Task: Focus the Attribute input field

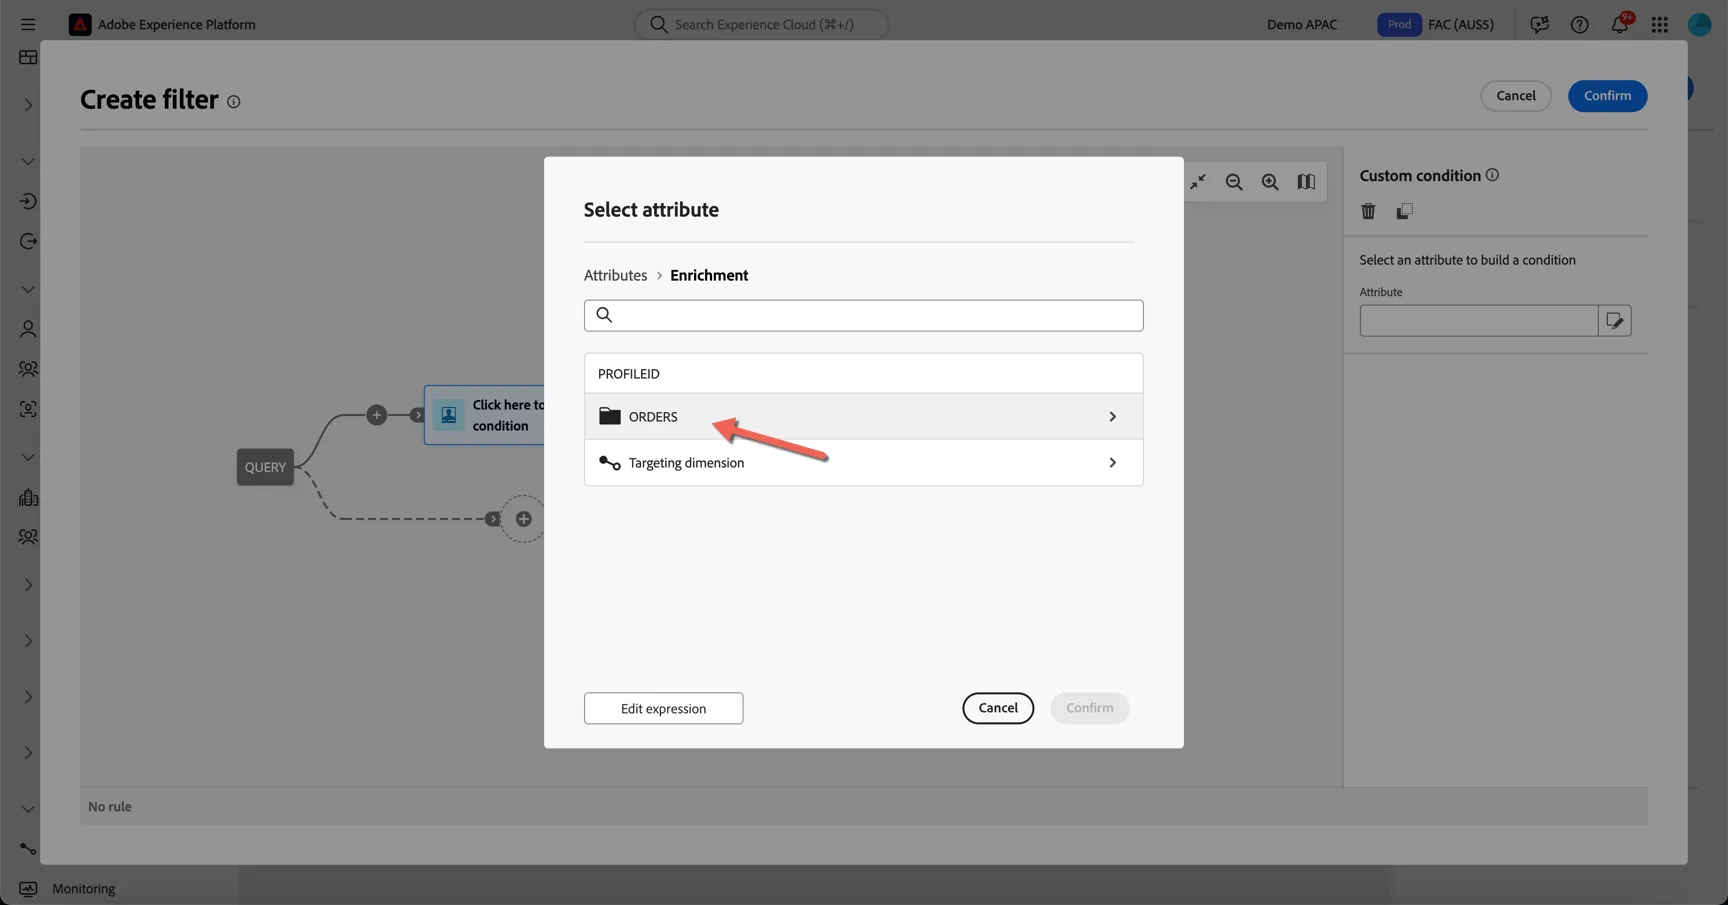Action: (x=1478, y=321)
